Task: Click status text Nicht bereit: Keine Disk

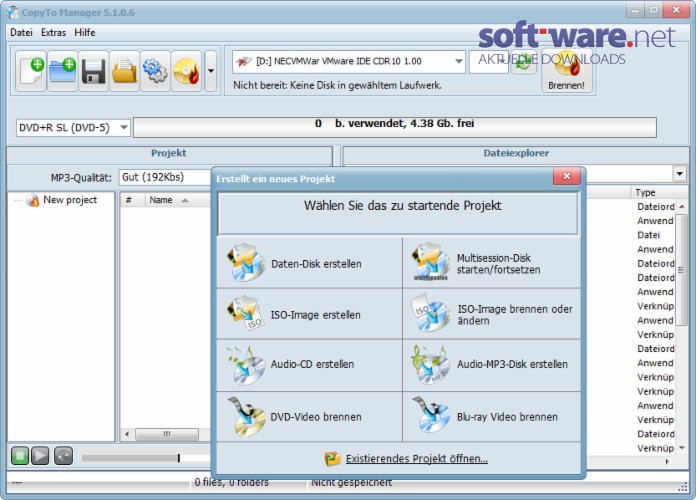Action: [x=337, y=85]
